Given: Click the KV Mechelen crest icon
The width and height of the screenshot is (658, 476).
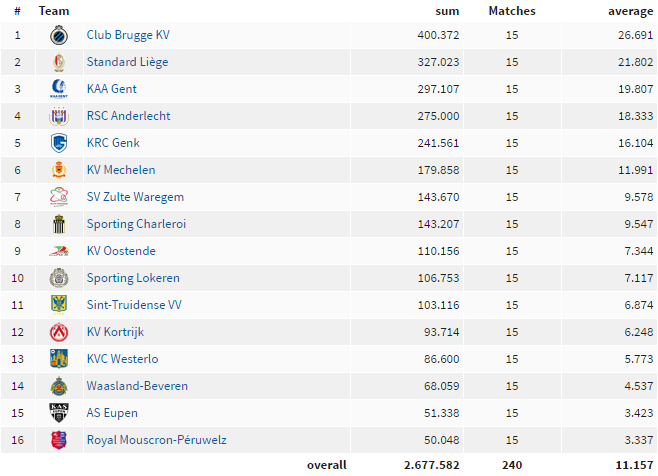Looking at the screenshot, I should tap(59, 170).
